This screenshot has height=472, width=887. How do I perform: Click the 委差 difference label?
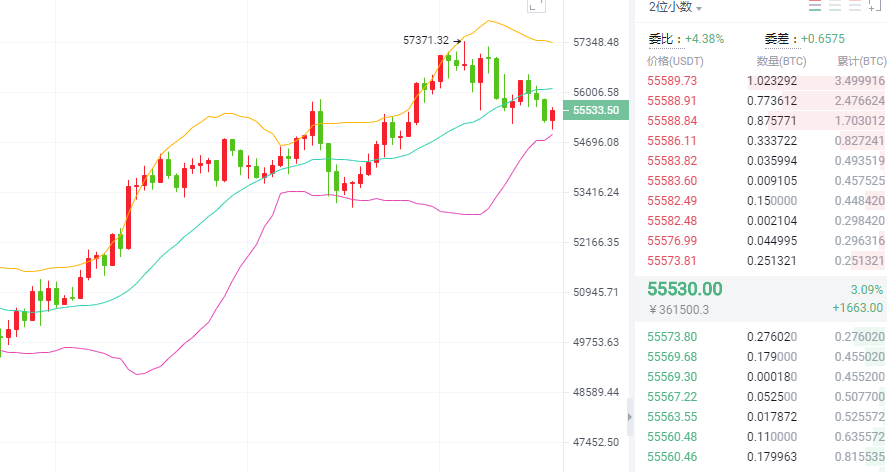pyautogui.click(x=778, y=39)
